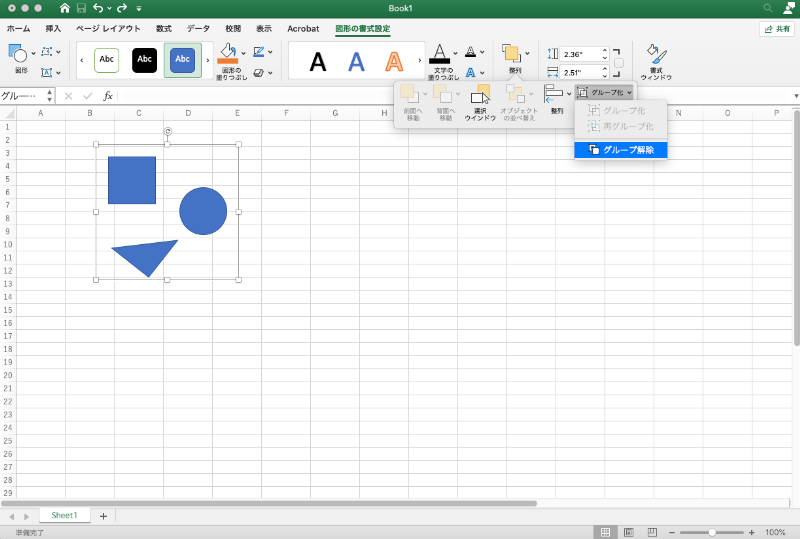Expand the text fill dropdown arrow
Viewport: 800px width, 539px height.
(455, 53)
